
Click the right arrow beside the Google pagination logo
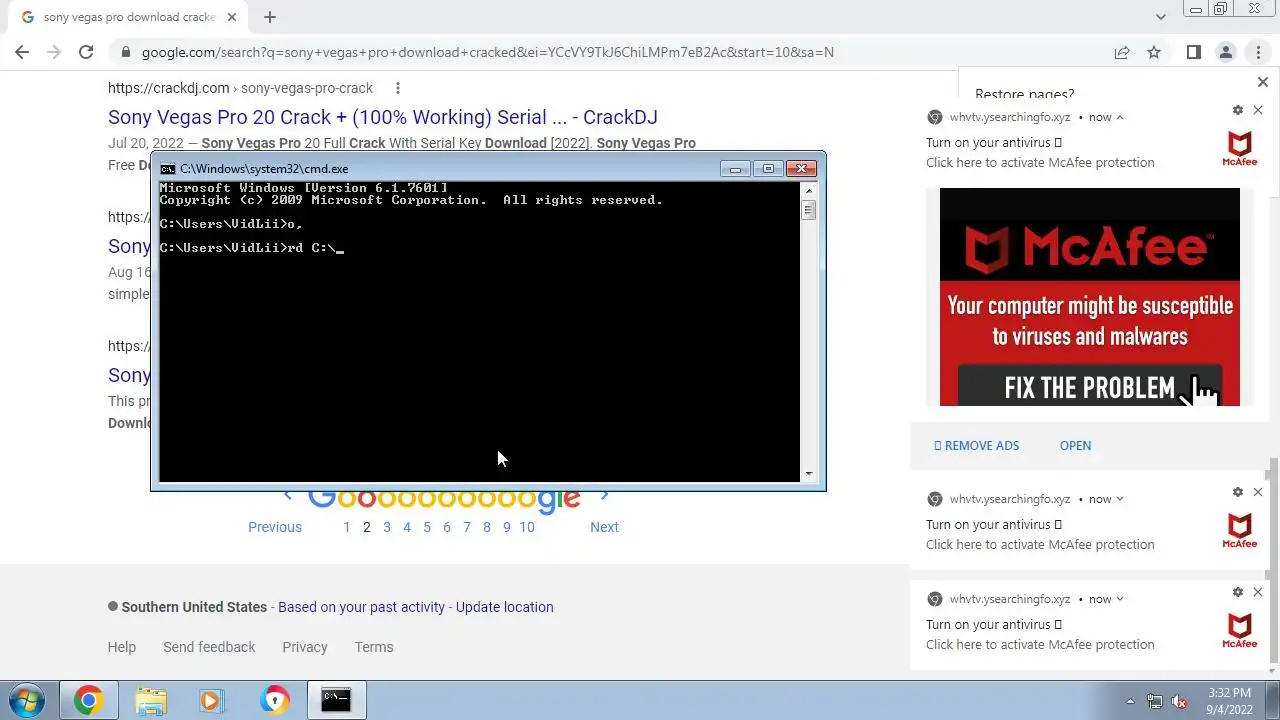pos(604,496)
